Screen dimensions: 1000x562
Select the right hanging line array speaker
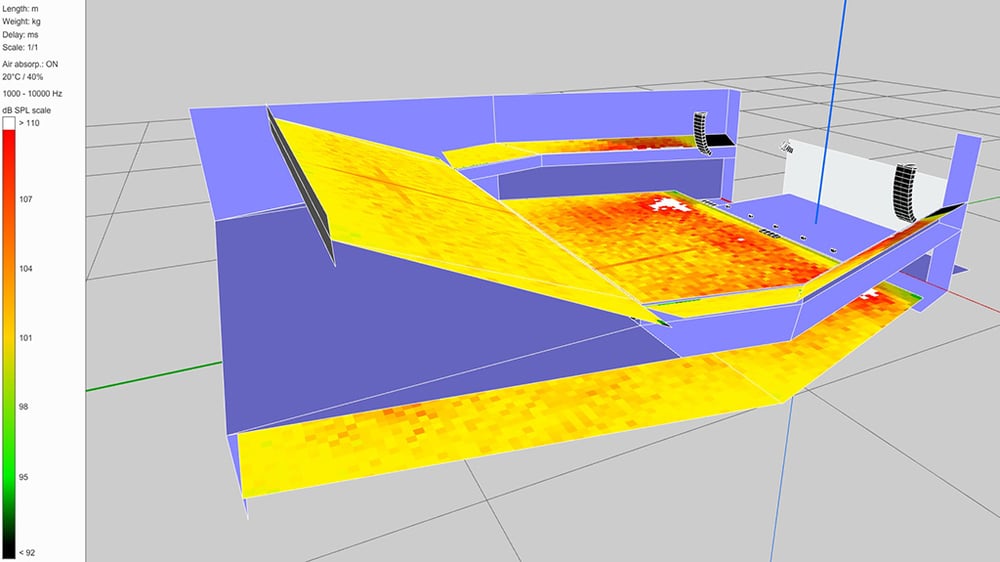pos(906,192)
